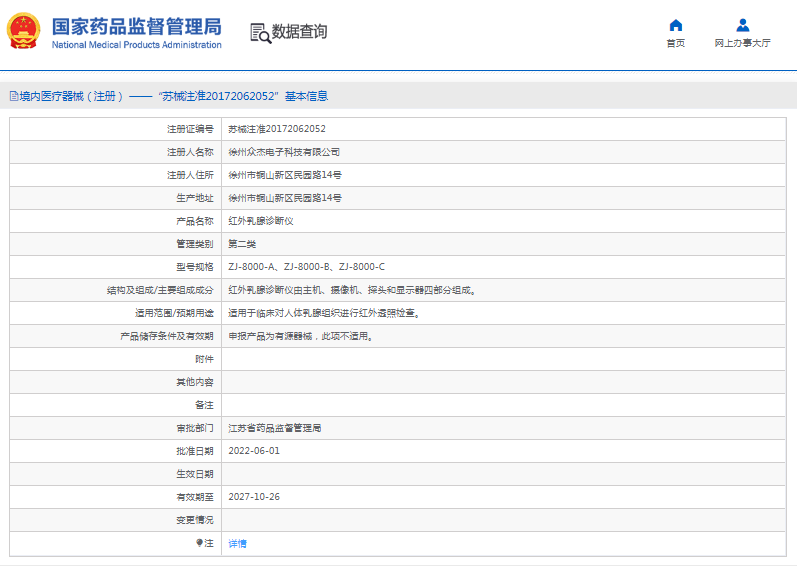Viewport: 797px width, 566px height.
Task: Click the lightbulb icon beside 注
Action: click(x=199, y=543)
